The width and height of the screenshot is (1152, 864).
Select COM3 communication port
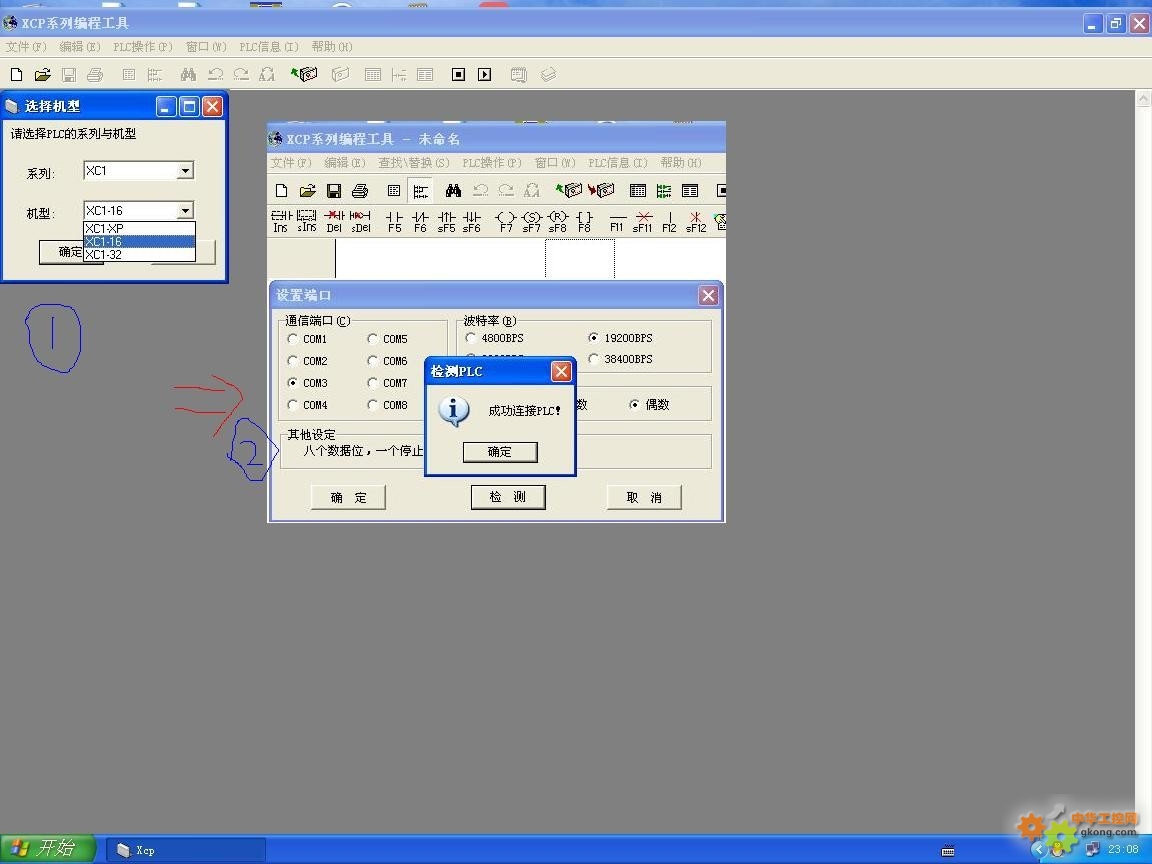tap(308, 383)
